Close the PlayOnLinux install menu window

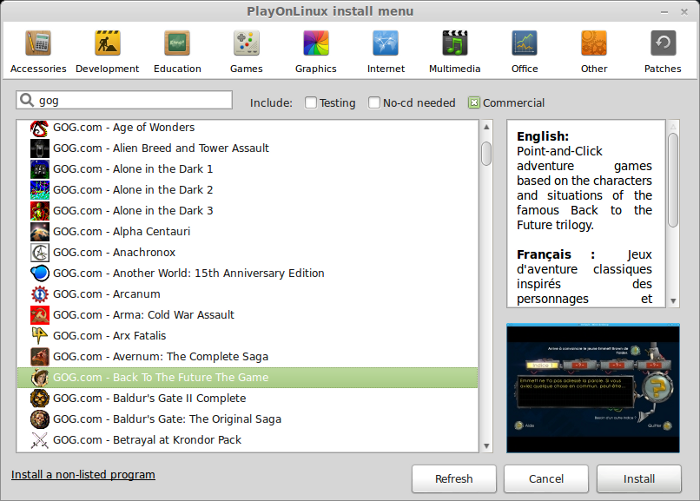(x=684, y=12)
